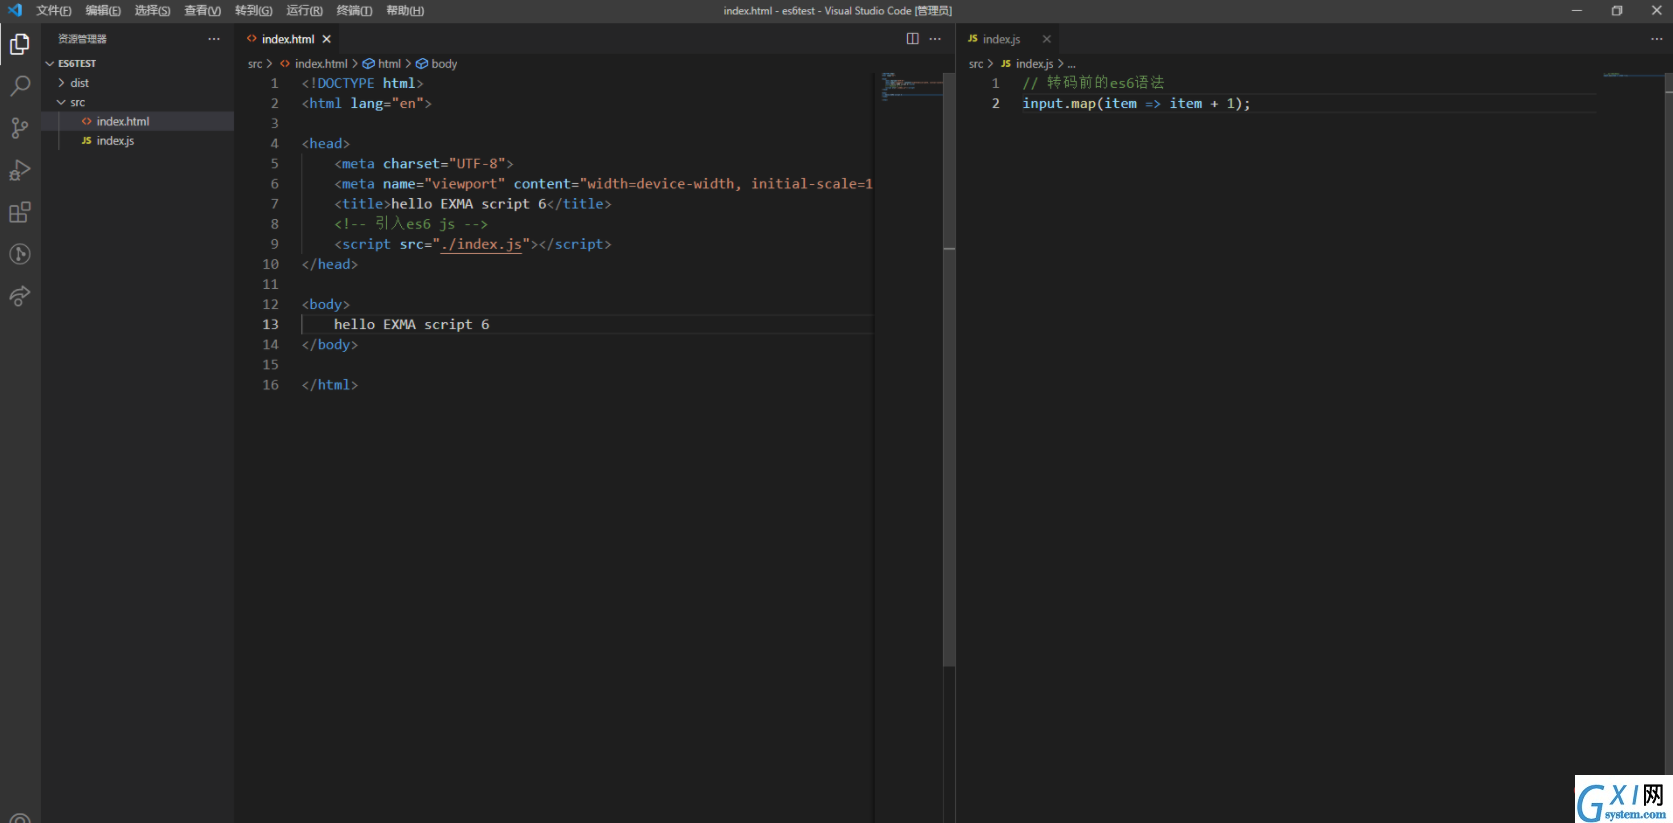Click src breadcrumb in index.html editor

[x=255, y=64]
